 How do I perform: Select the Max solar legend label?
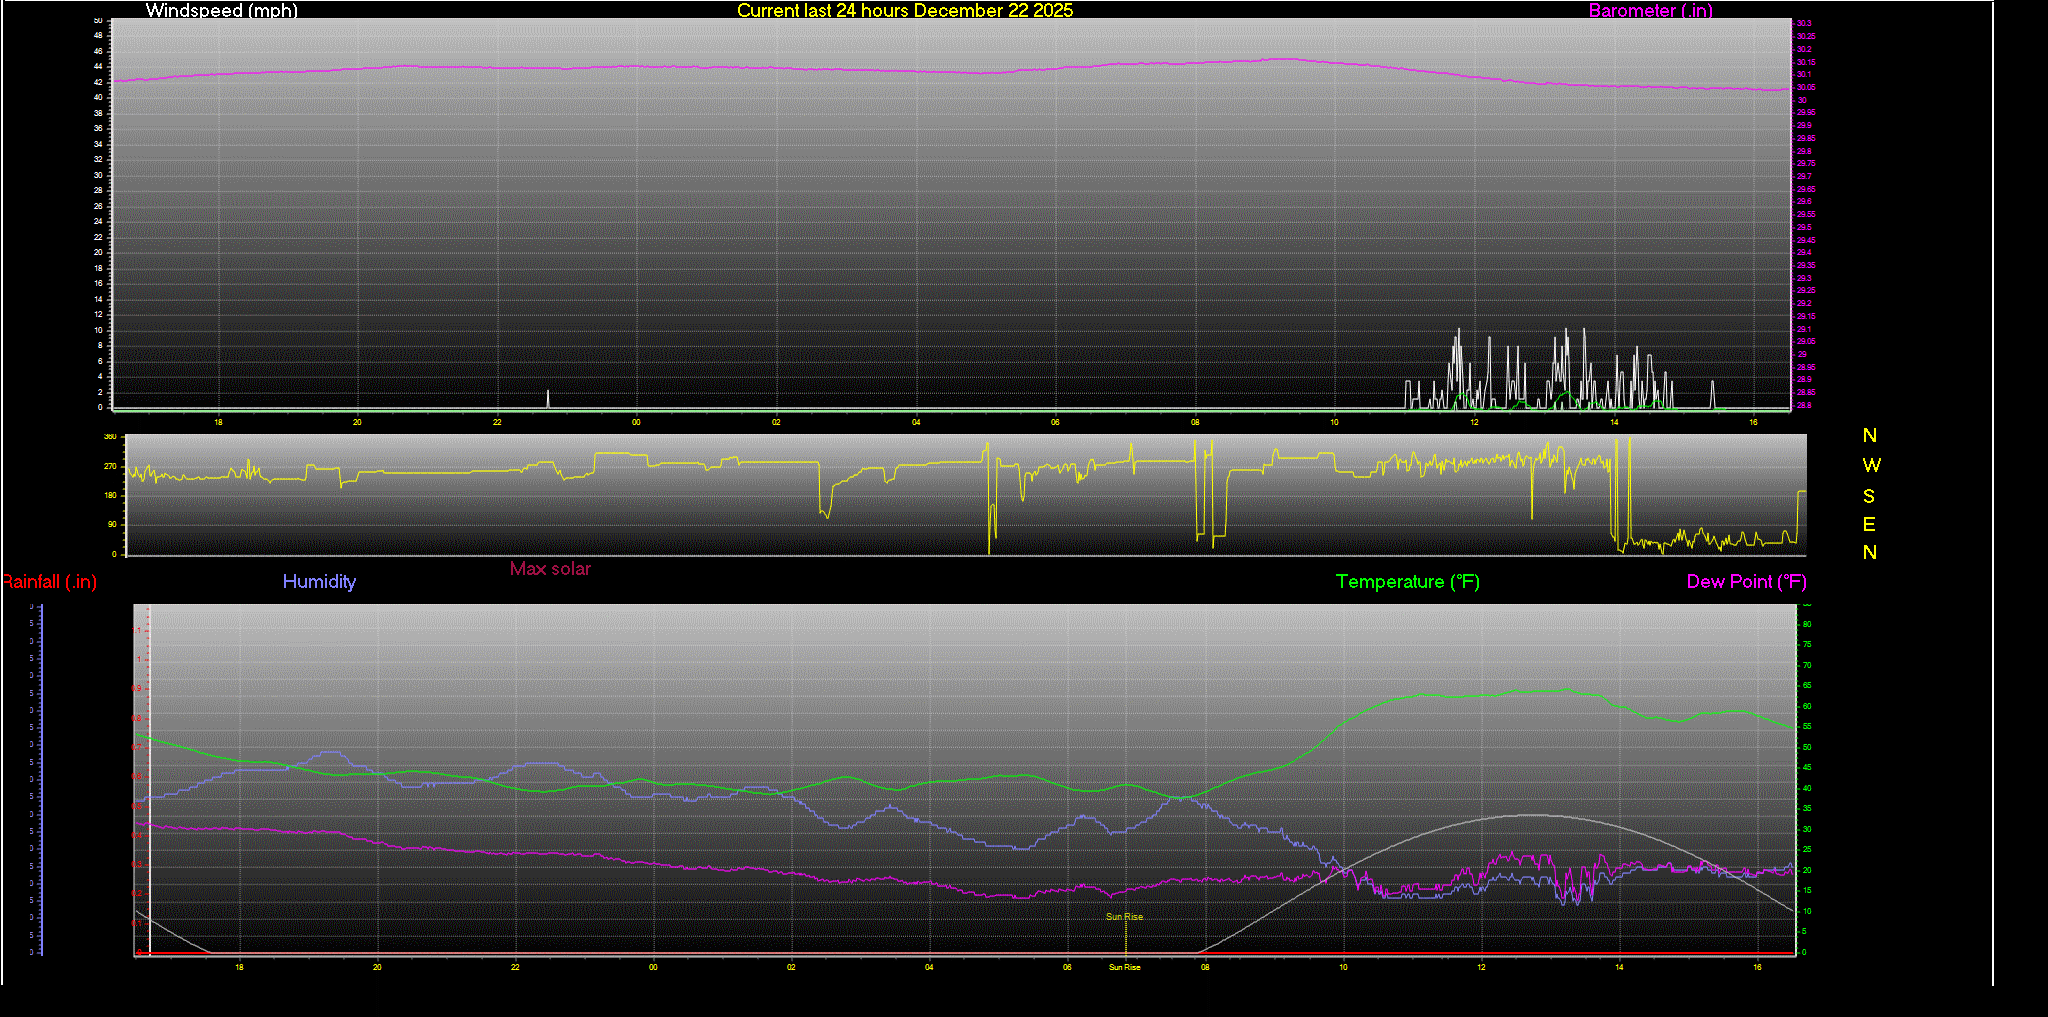pos(550,569)
